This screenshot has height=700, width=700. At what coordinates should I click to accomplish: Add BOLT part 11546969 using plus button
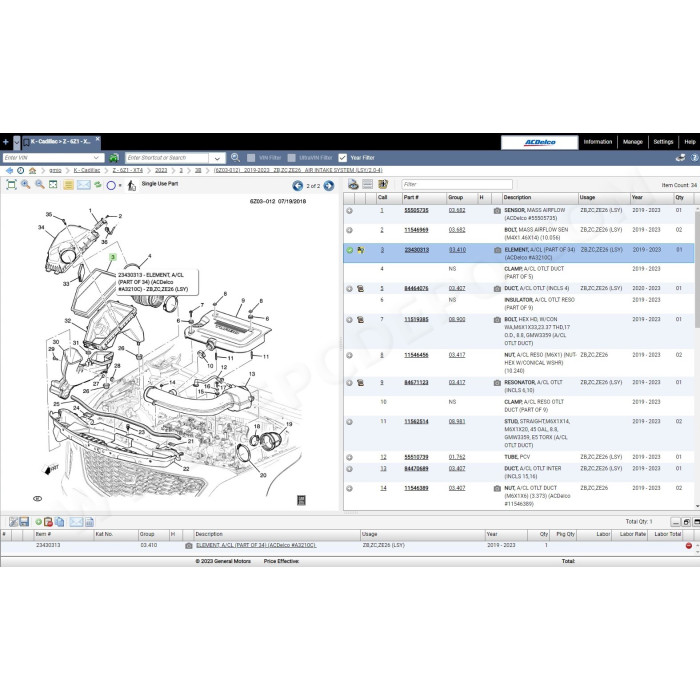coord(350,230)
